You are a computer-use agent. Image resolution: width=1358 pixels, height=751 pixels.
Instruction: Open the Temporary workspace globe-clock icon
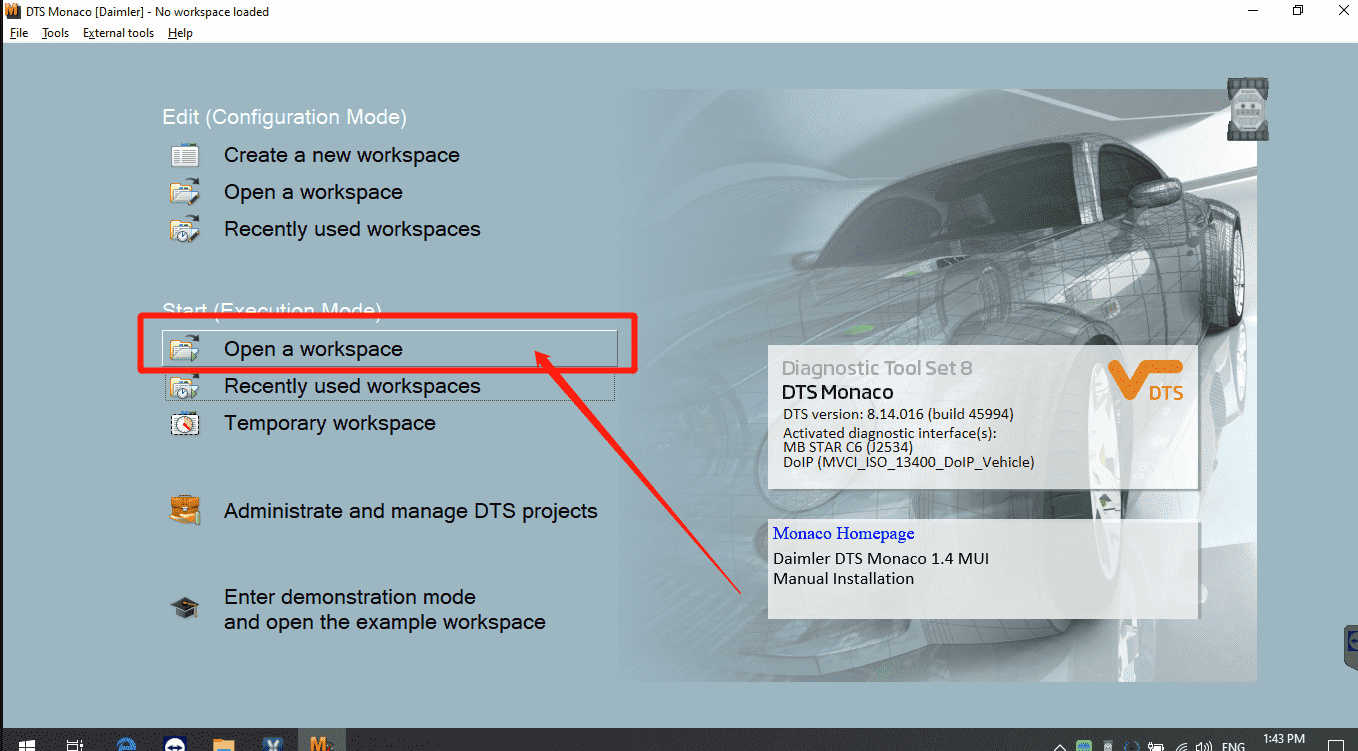[185, 422]
